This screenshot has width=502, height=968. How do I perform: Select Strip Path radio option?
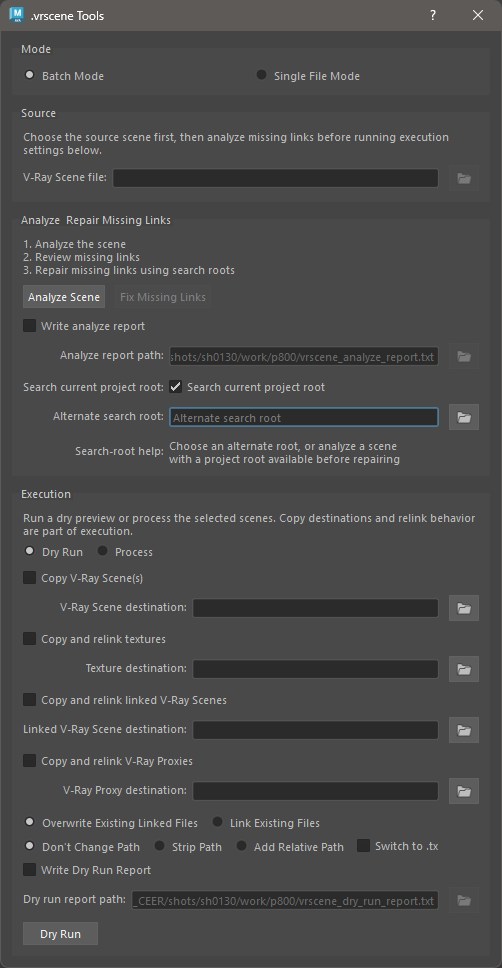point(159,846)
